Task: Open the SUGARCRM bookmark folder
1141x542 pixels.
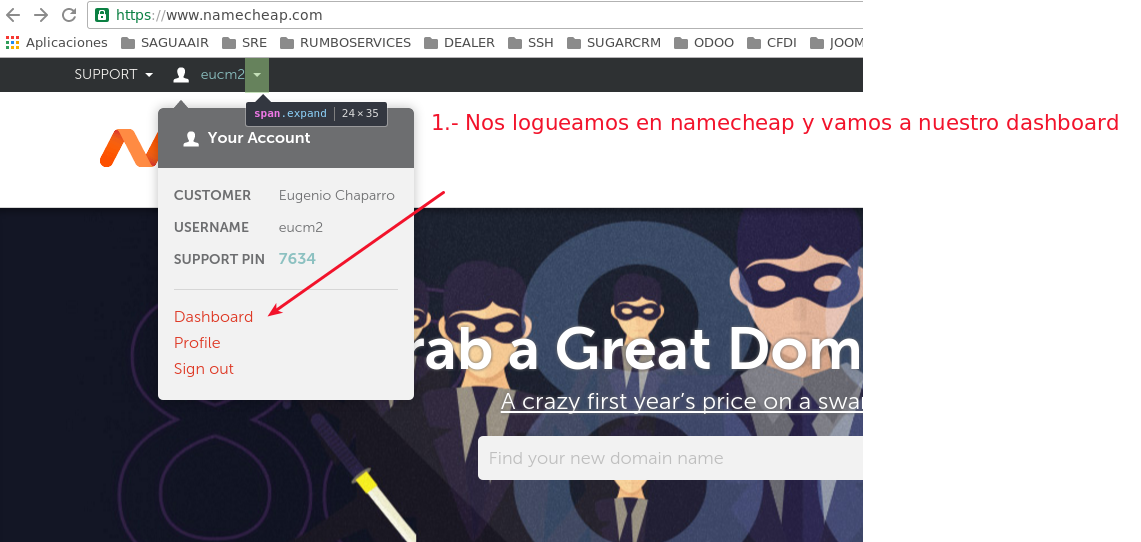Action: (614, 43)
